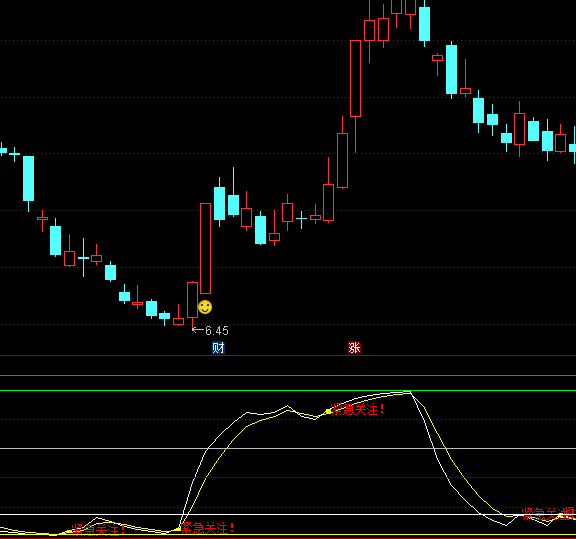Open the blue 财 info badge

(x=218, y=348)
